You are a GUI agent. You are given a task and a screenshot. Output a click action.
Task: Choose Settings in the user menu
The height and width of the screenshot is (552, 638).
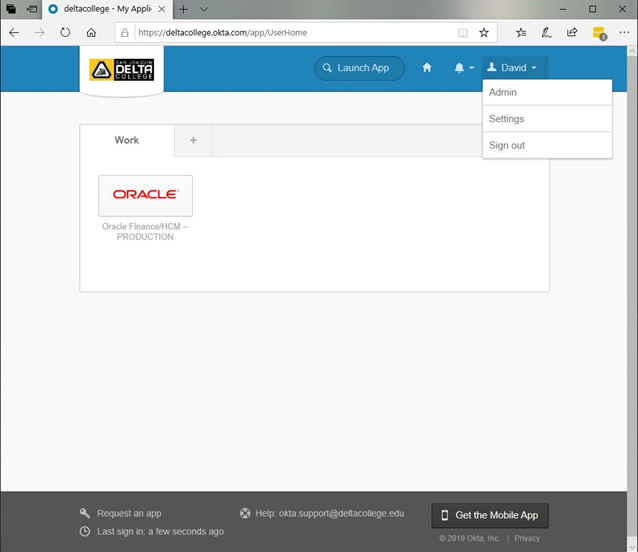(506, 119)
